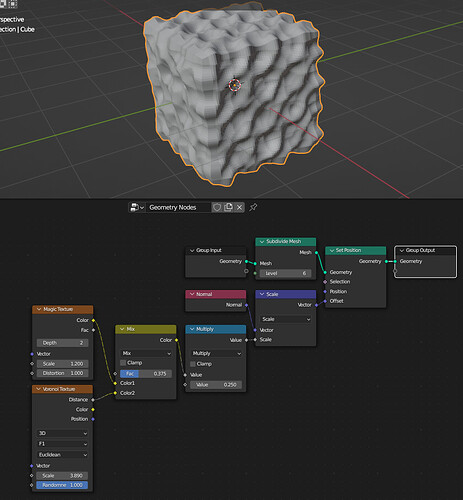Click Voronoi Position output socket
The image size is (463, 500).
(93, 419)
